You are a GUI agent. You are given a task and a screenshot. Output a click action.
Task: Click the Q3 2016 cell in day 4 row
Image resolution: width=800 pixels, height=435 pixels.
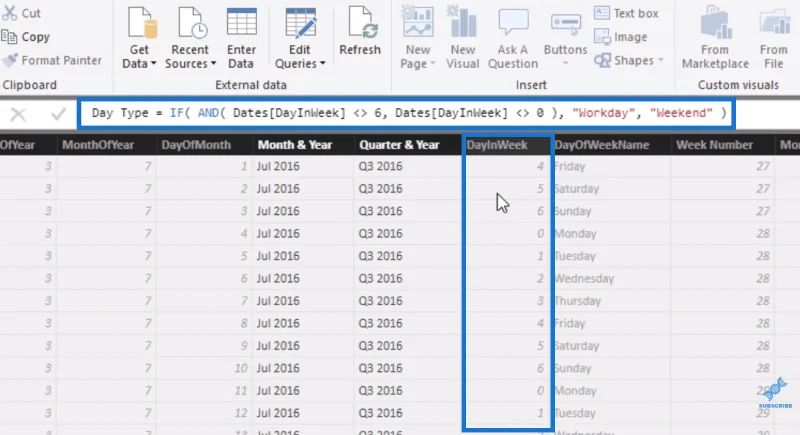[407, 234]
